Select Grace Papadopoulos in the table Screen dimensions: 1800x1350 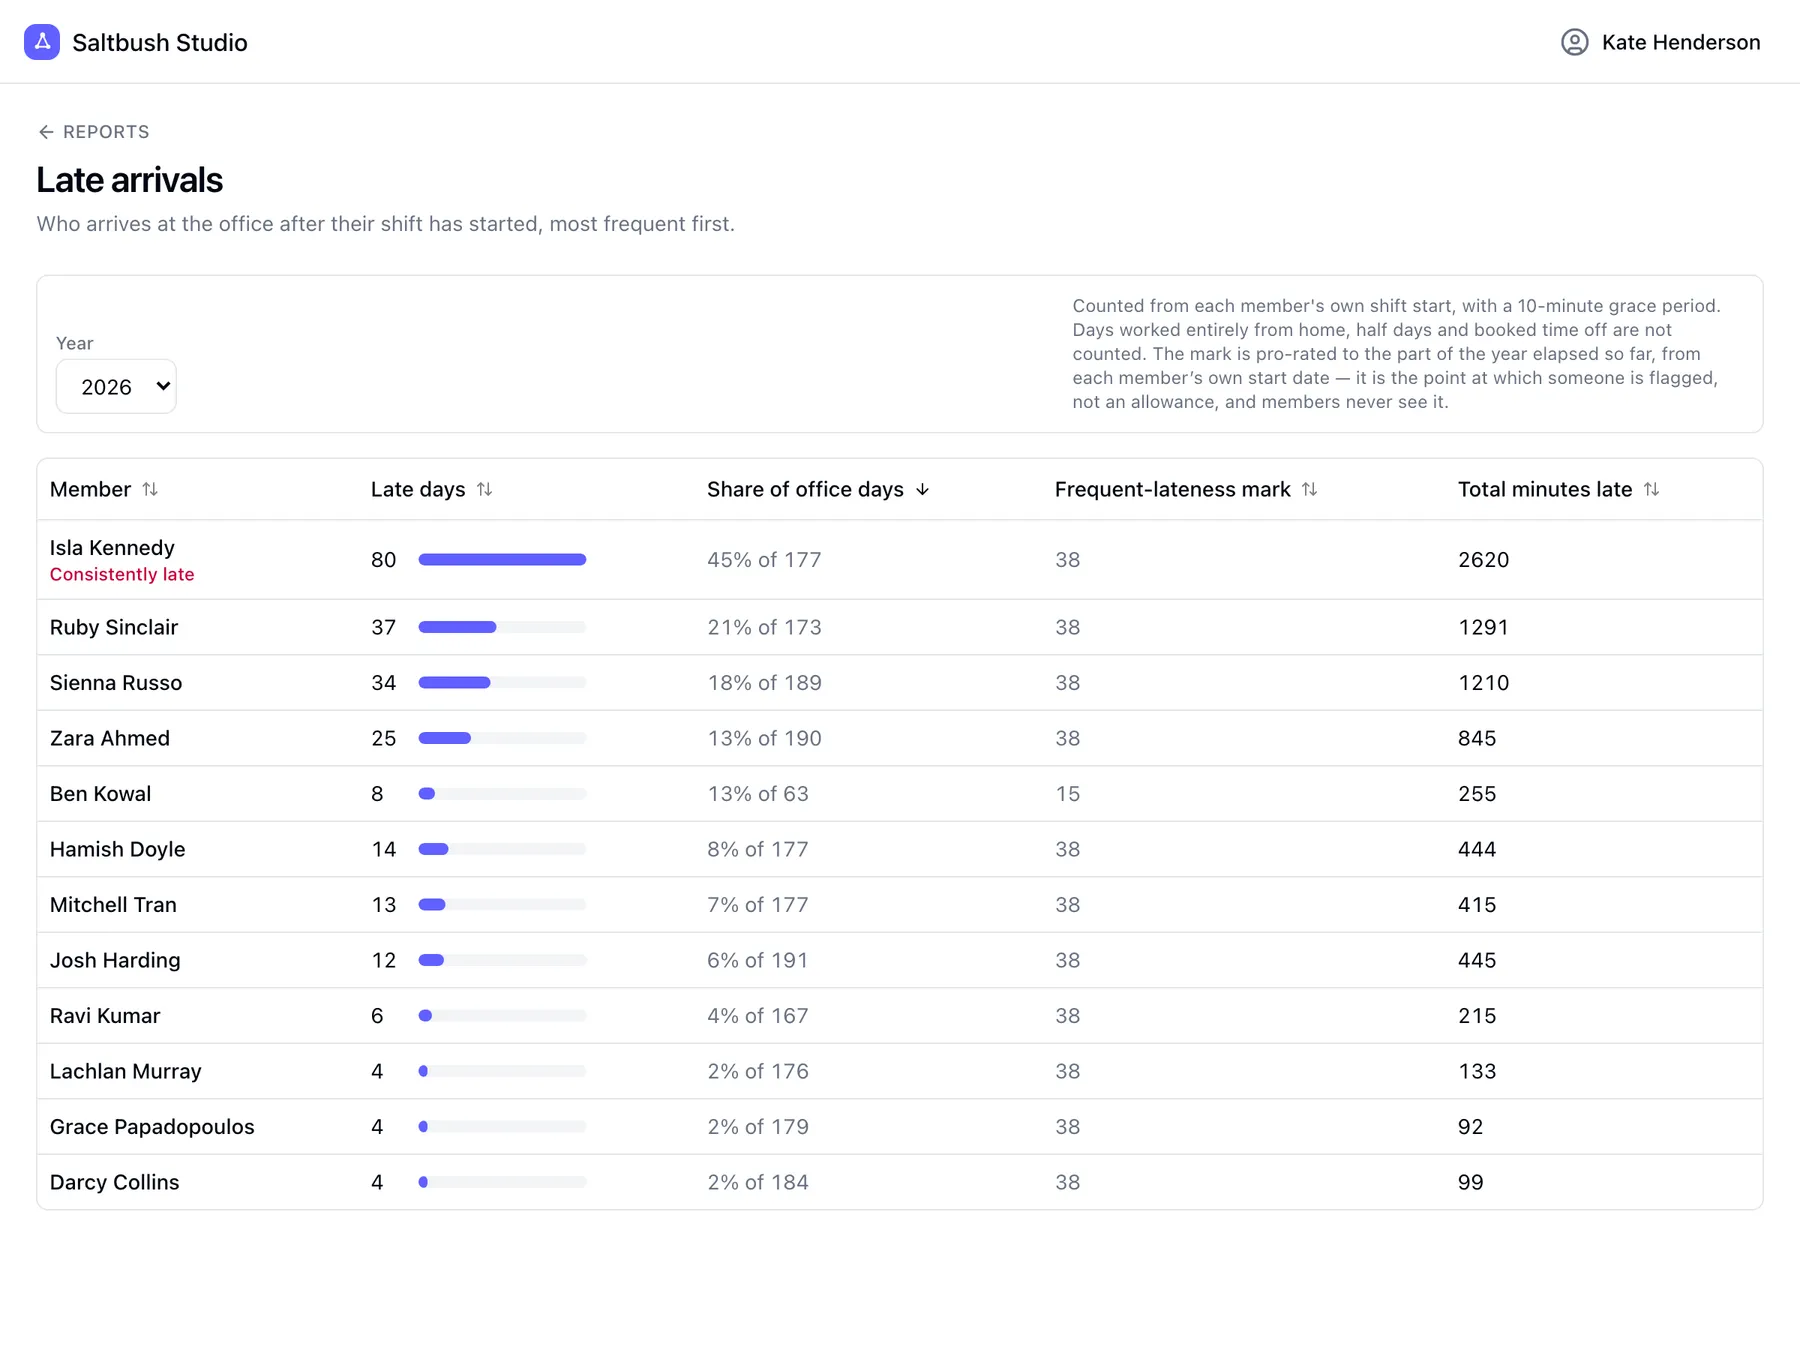(152, 1127)
